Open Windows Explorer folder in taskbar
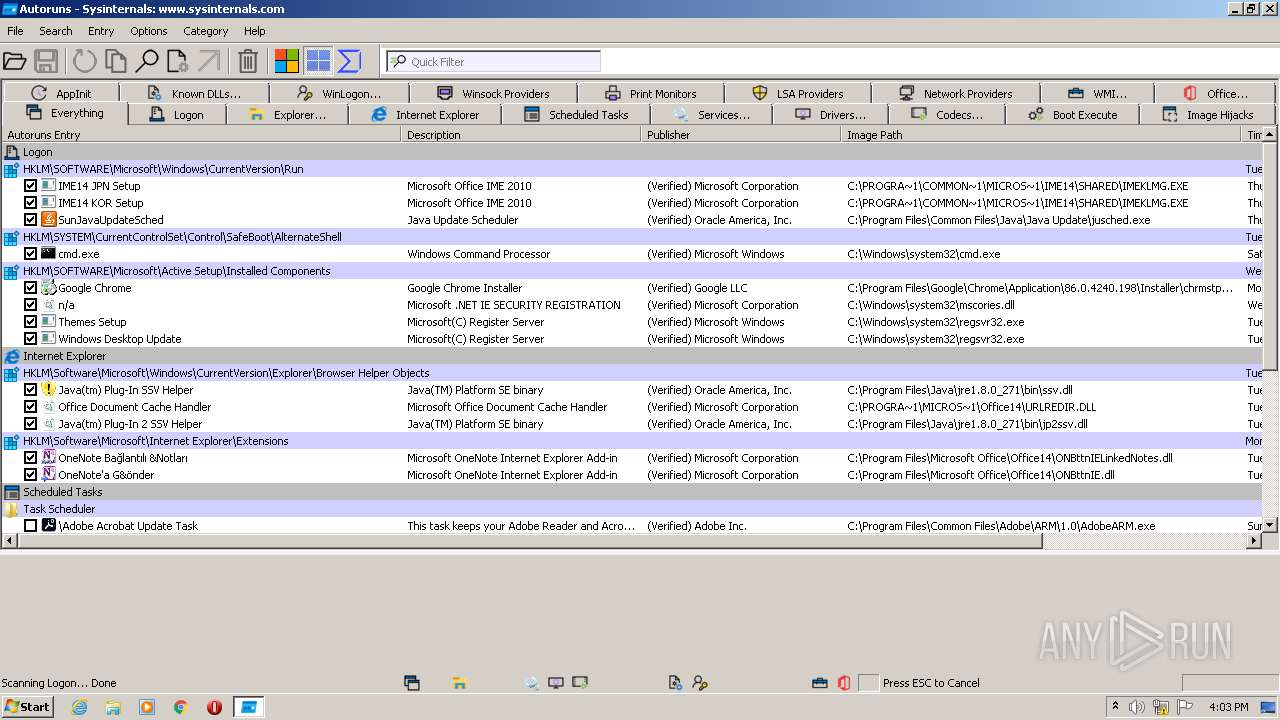The image size is (1280, 720). click(113, 707)
